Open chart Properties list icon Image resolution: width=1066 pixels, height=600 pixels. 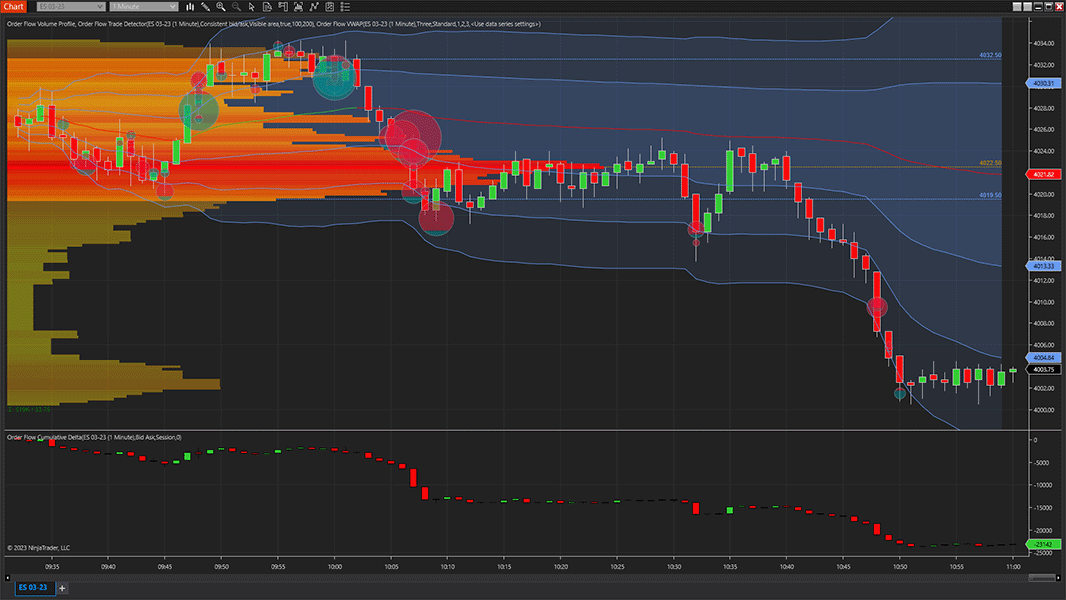coord(345,6)
